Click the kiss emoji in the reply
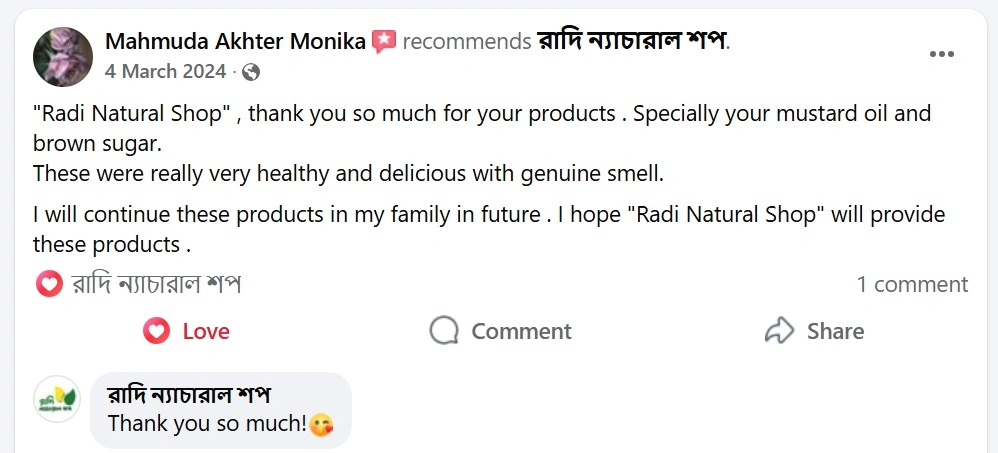This screenshot has height=453, width=998. 321,424
